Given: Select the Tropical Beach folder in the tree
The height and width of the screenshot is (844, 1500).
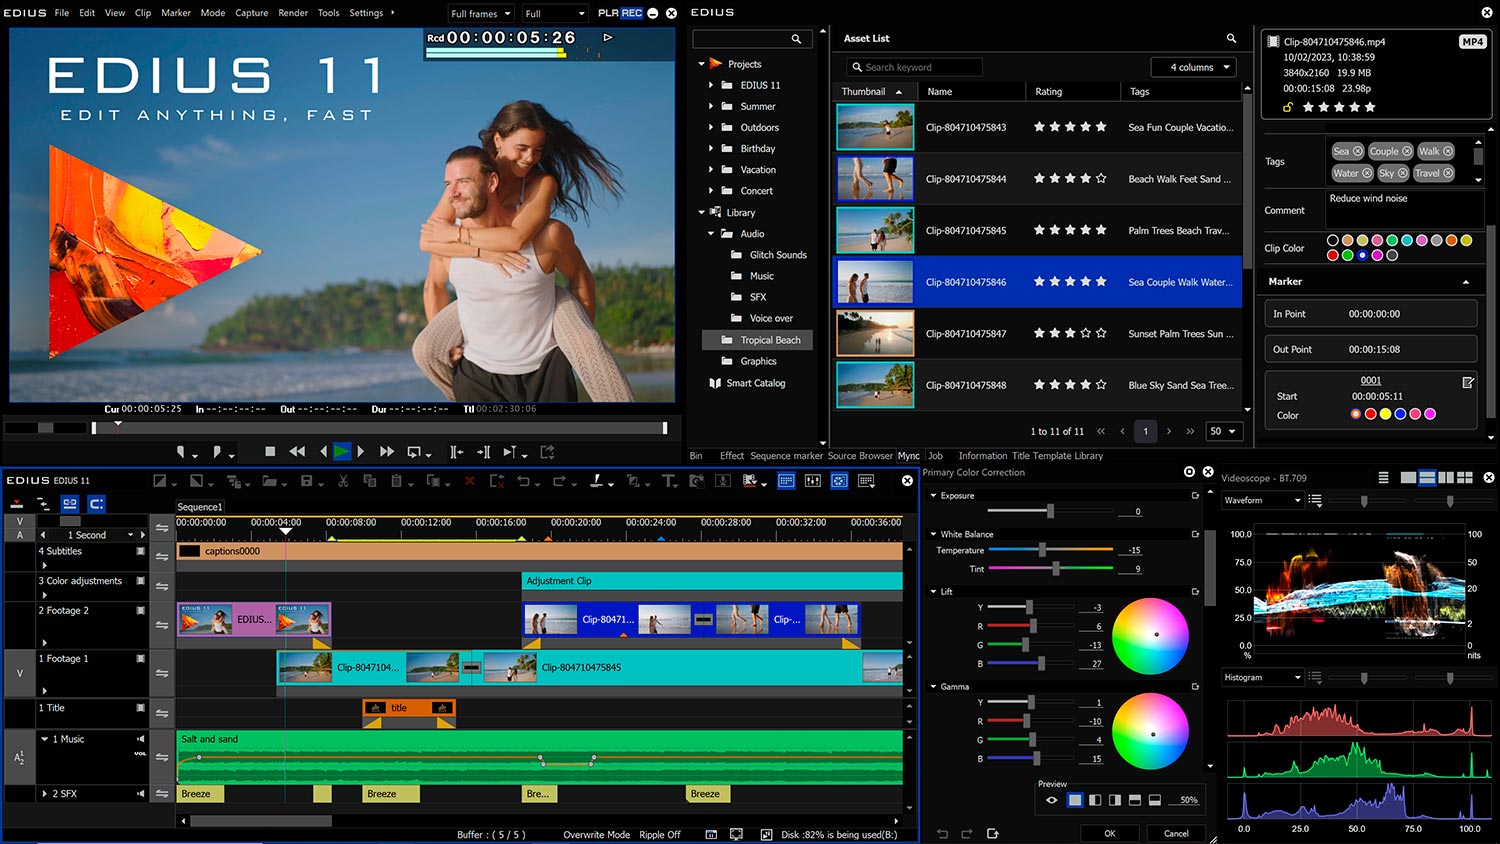Looking at the screenshot, I should pos(769,340).
